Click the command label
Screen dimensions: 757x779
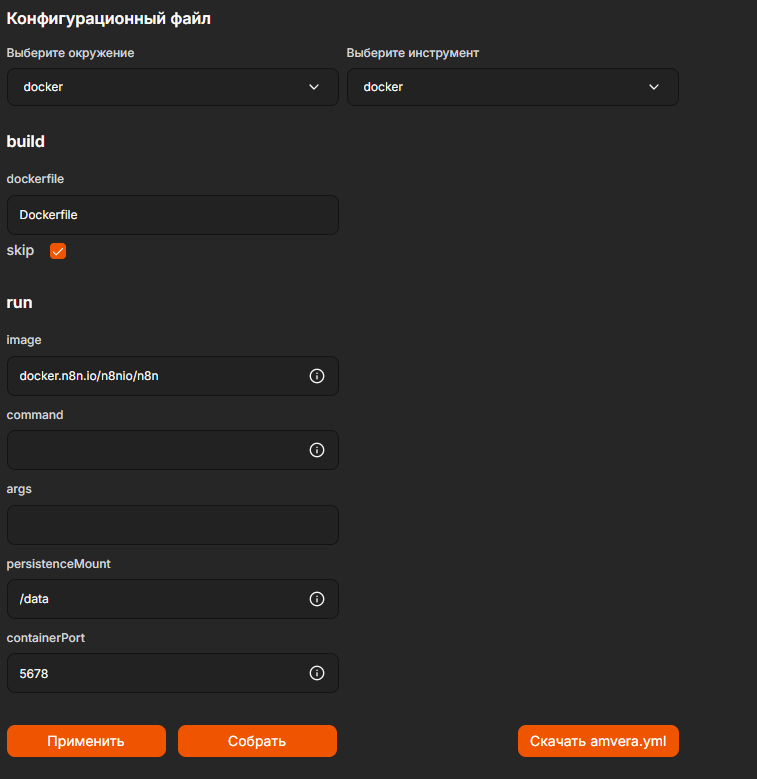tap(35, 415)
